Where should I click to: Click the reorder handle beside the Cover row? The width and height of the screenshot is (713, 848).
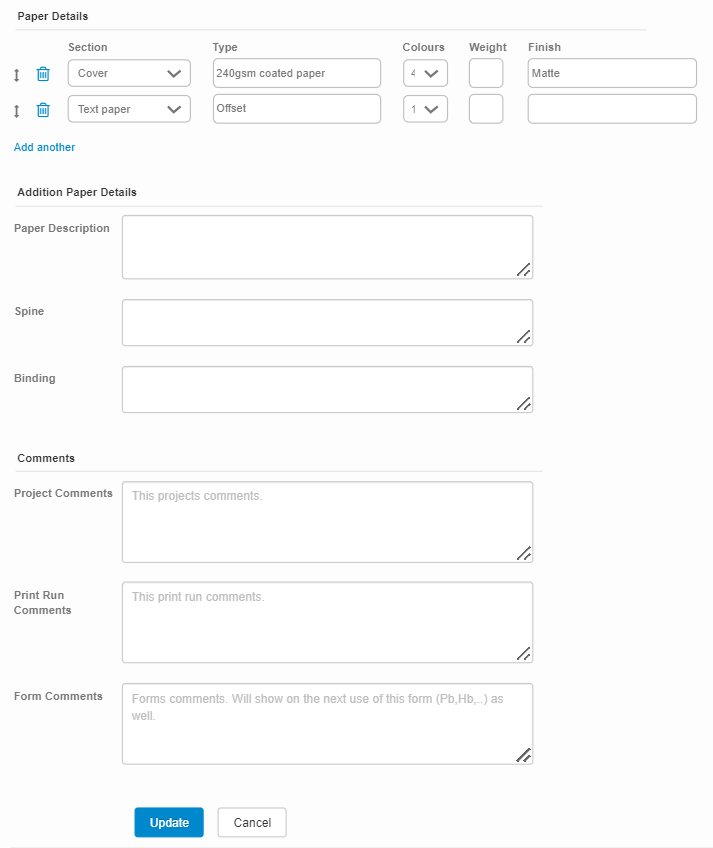[15, 72]
